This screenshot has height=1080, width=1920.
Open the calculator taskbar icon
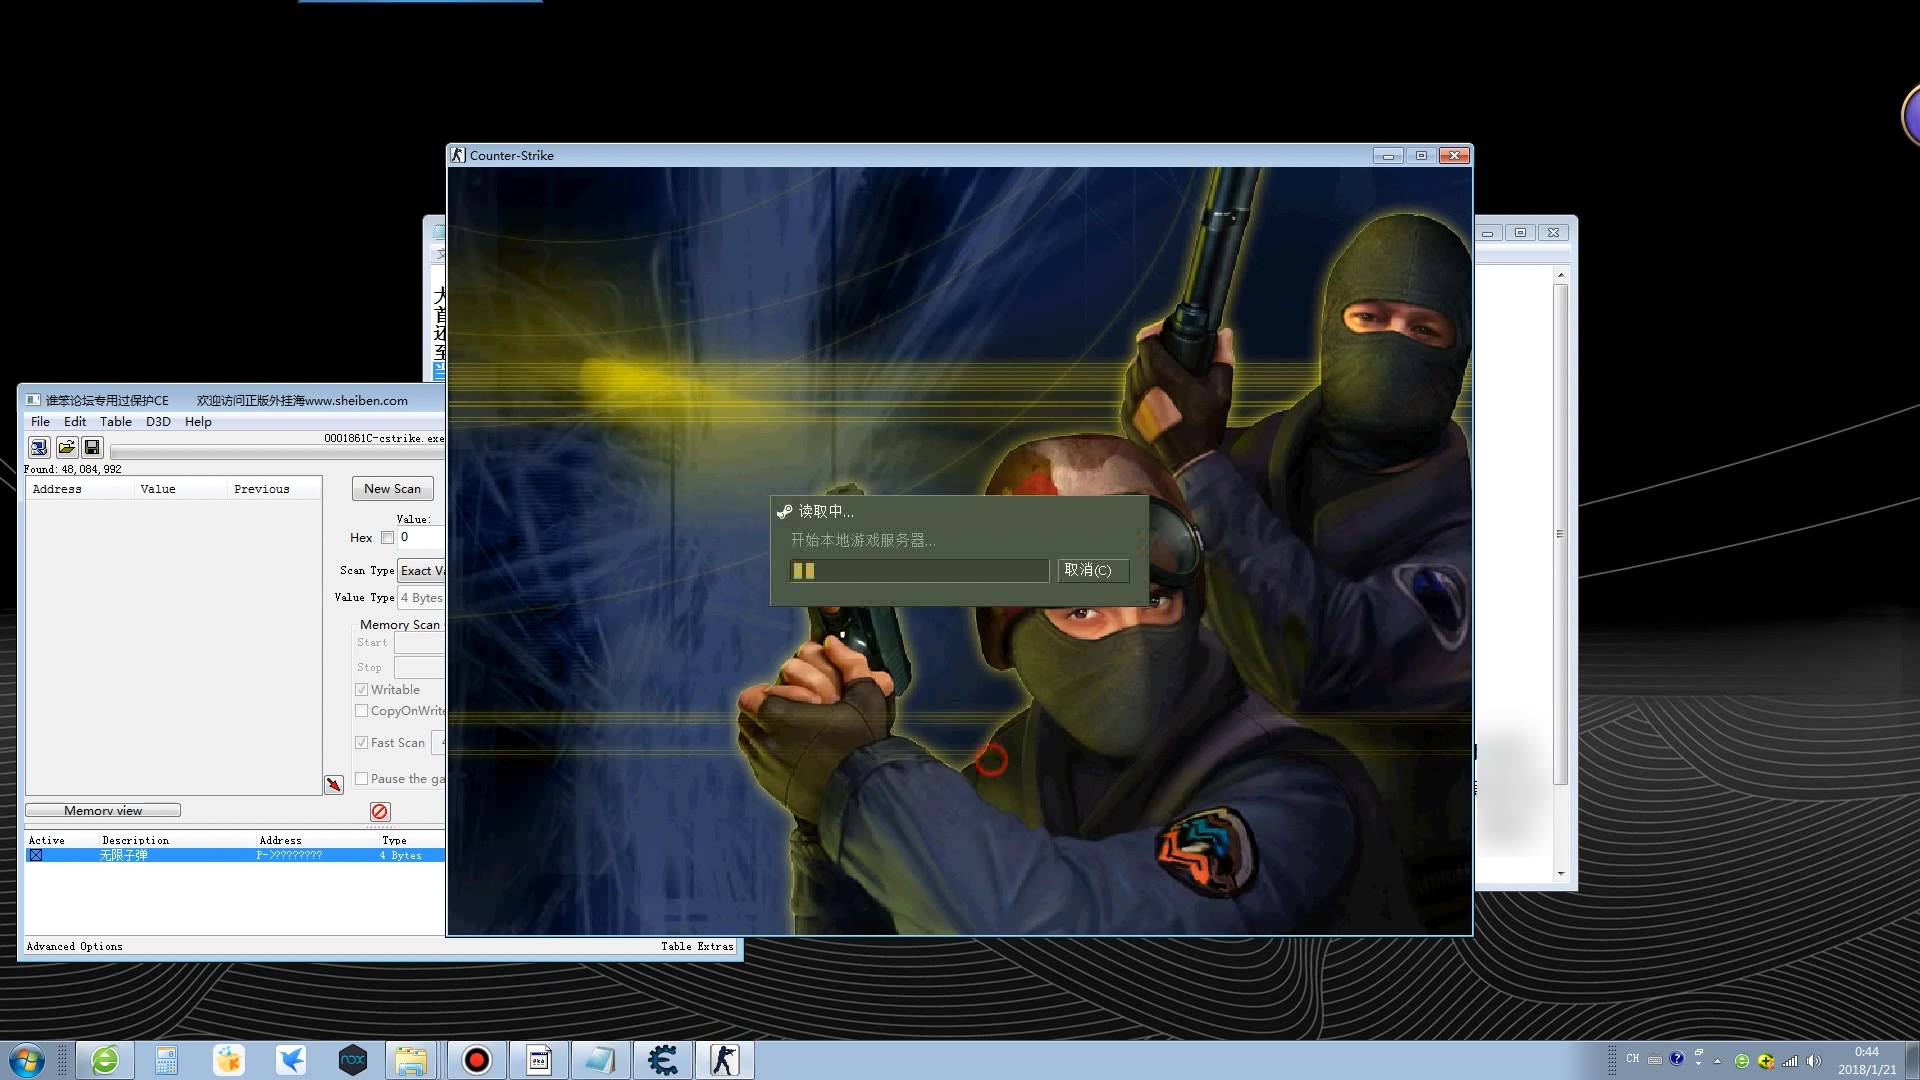tap(166, 1060)
